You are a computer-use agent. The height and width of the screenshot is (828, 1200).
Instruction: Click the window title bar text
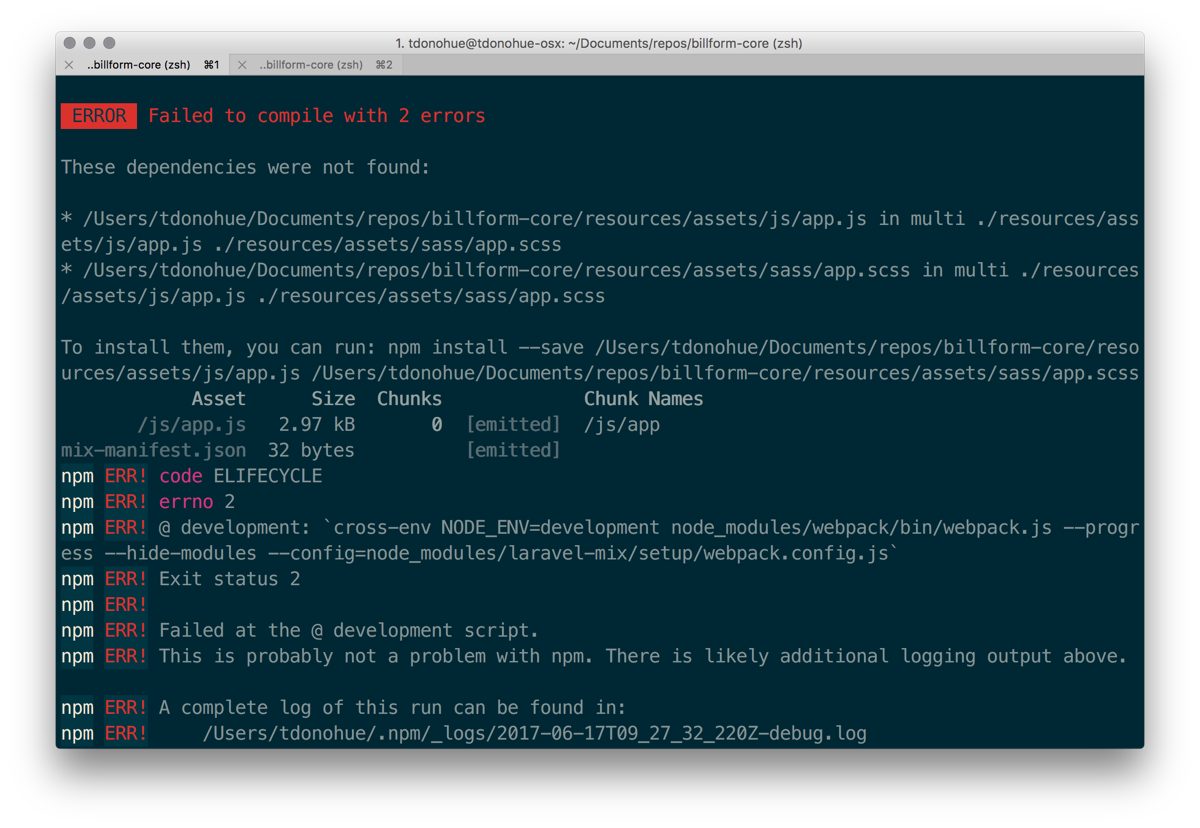599,43
